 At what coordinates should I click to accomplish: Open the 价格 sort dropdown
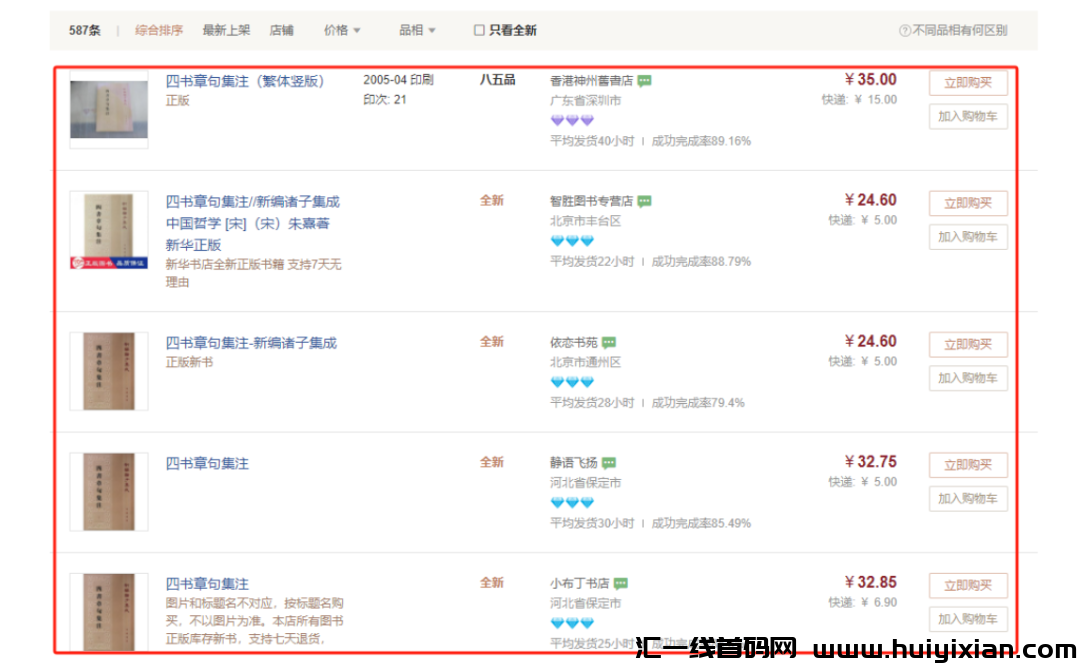point(342,30)
